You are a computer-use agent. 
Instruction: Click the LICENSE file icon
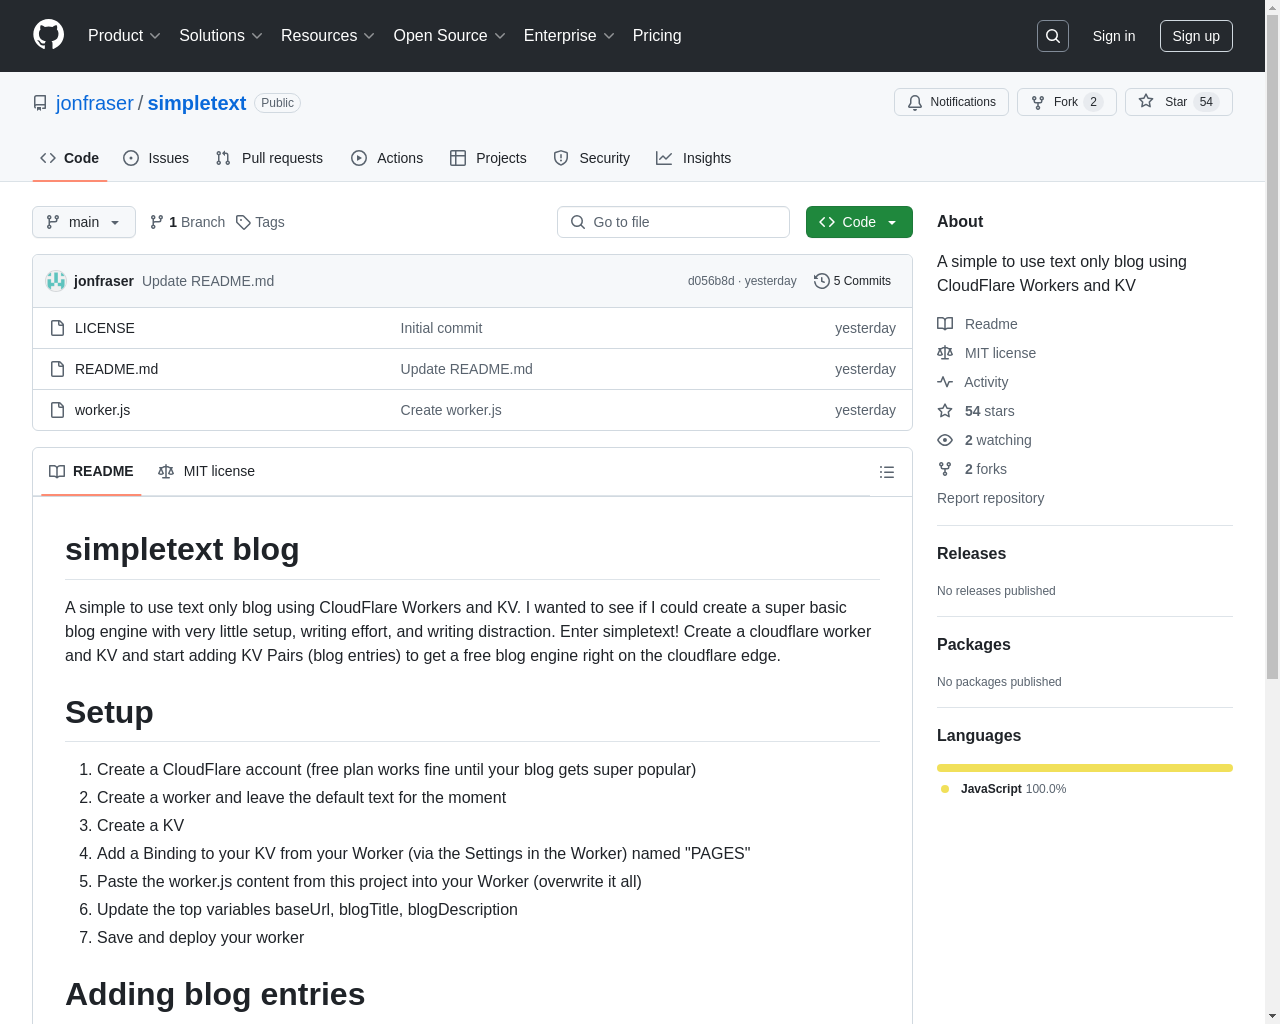(57, 328)
